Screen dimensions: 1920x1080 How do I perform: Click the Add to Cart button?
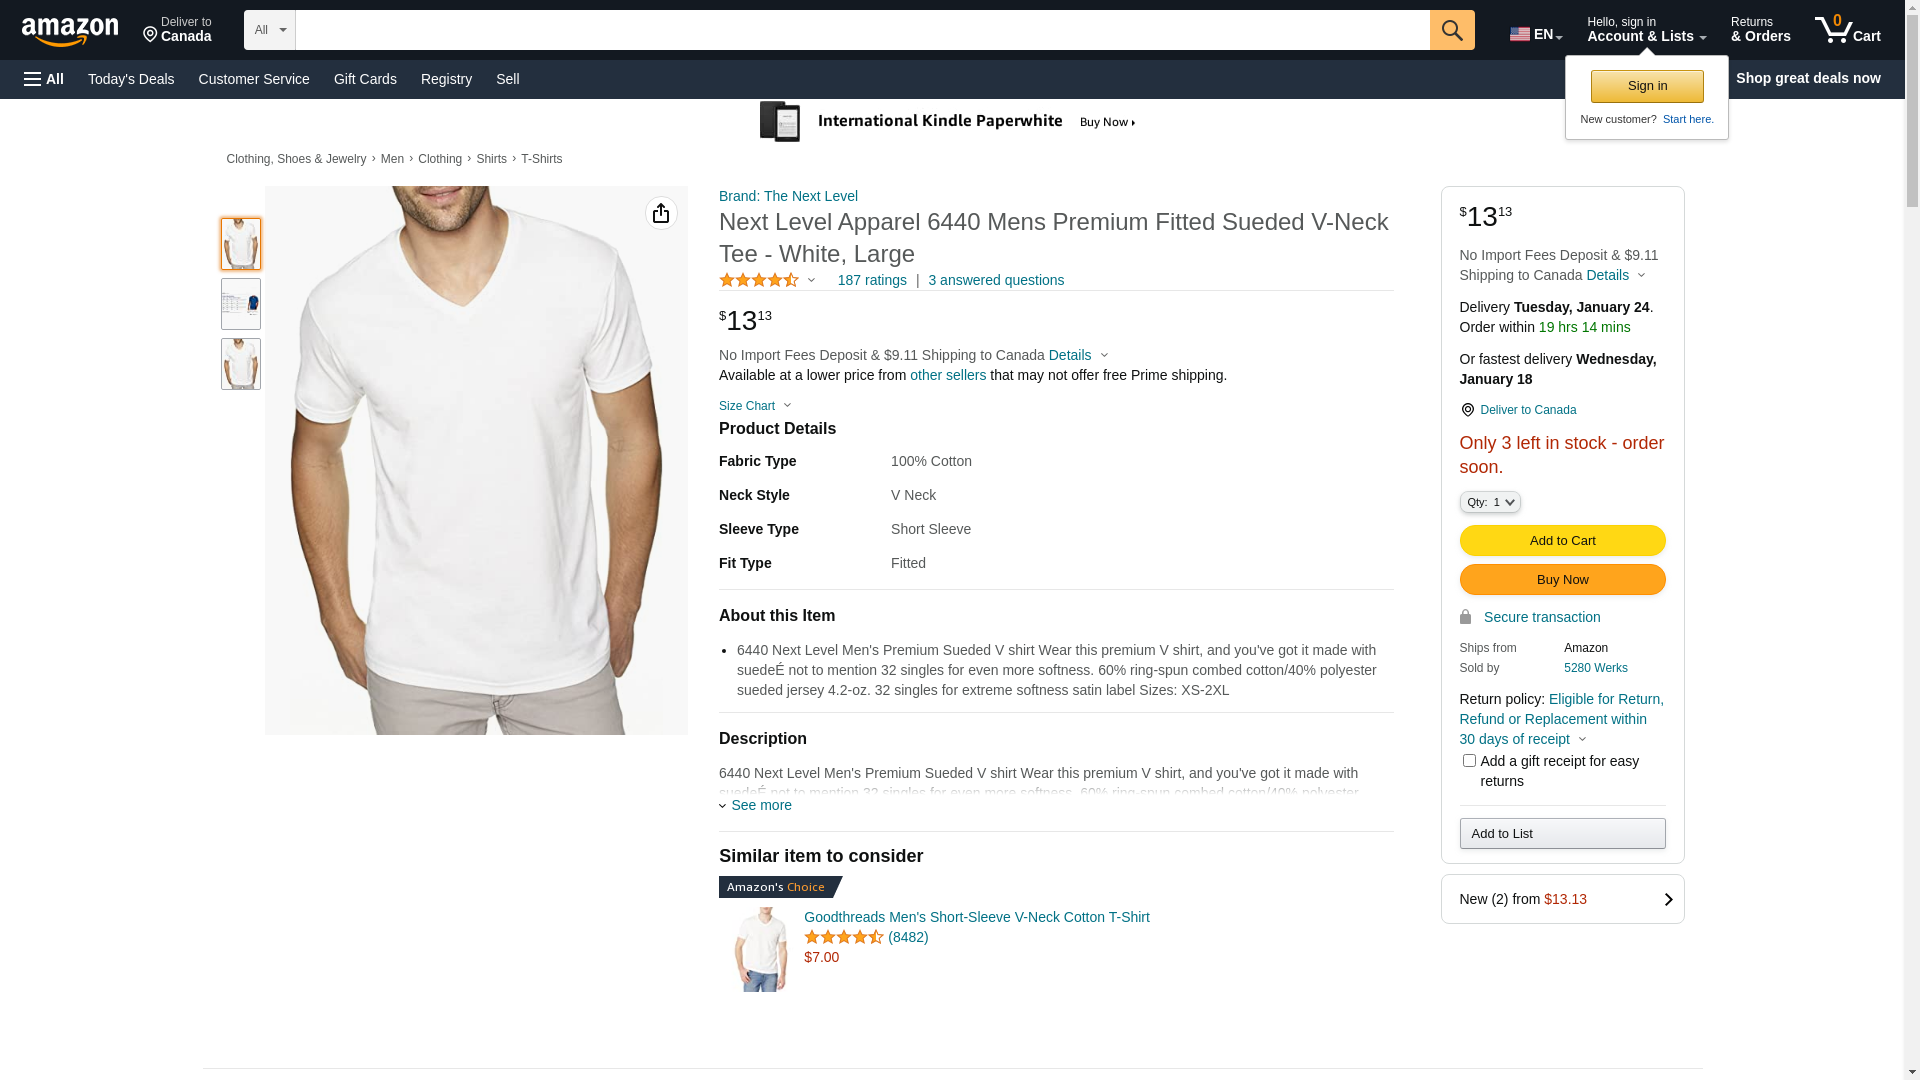pyautogui.click(x=1562, y=541)
